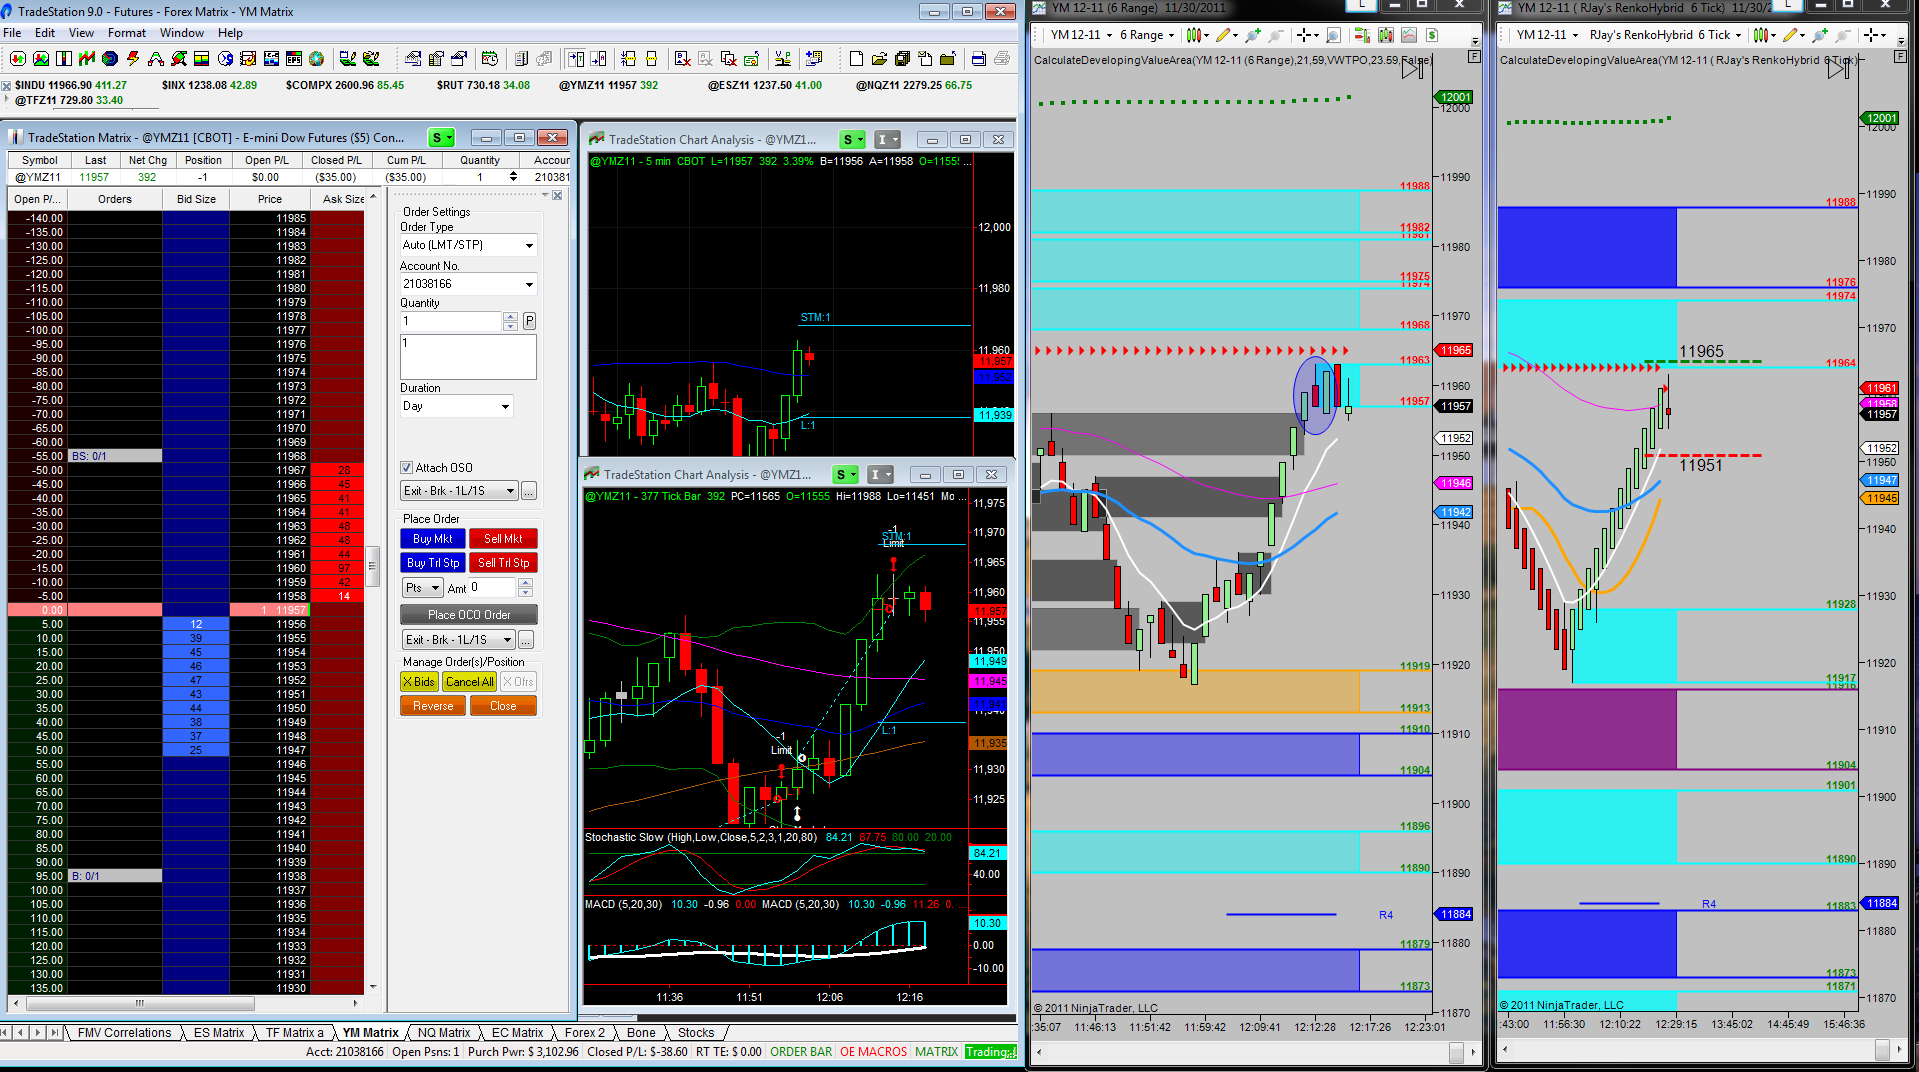Click the Quantity input field in Order Settings
This screenshot has width=1919, height=1072.
[x=451, y=321]
